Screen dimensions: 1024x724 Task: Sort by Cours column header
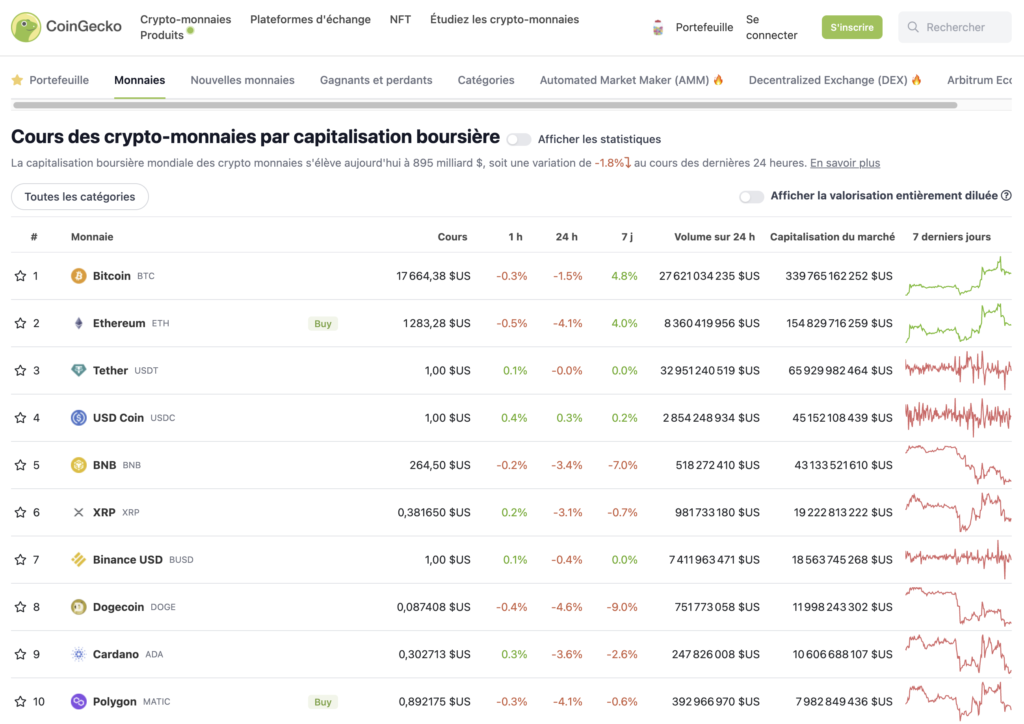point(453,237)
